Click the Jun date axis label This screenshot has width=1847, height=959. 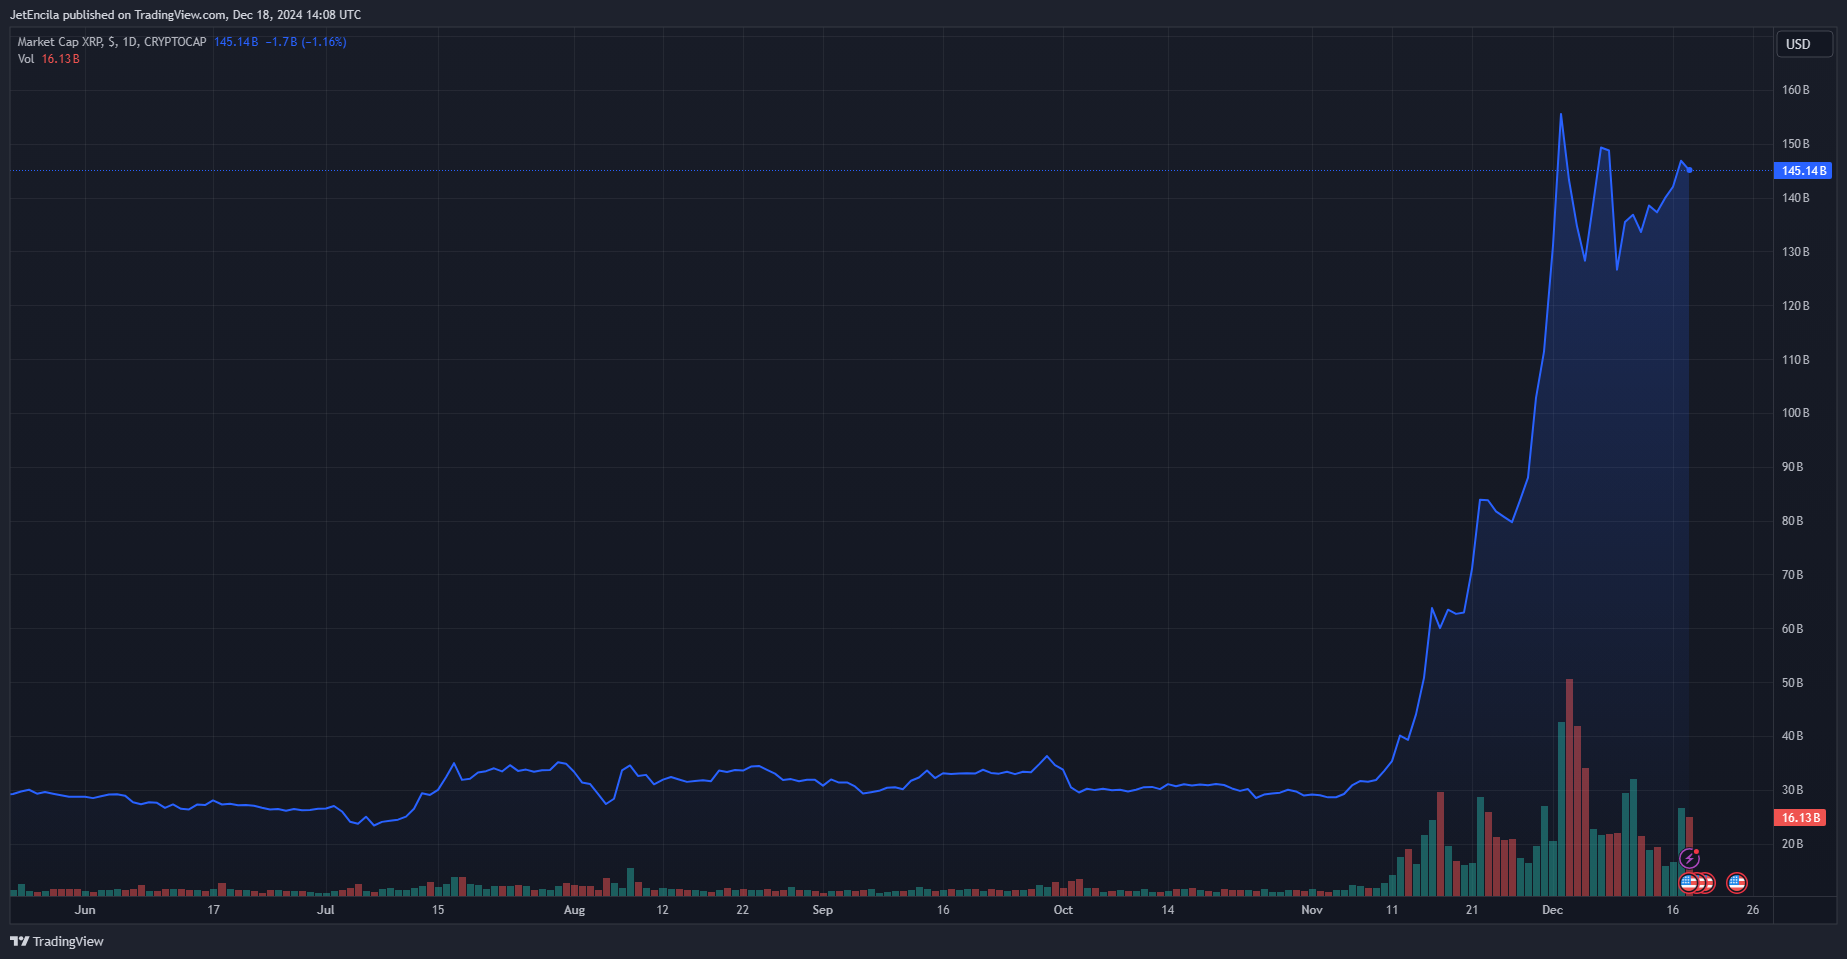[x=85, y=910]
